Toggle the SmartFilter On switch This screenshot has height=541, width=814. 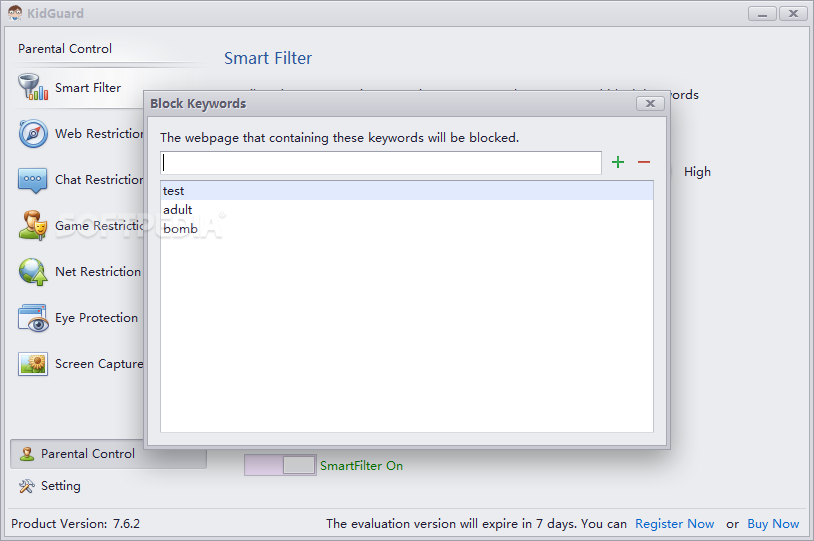[x=280, y=465]
